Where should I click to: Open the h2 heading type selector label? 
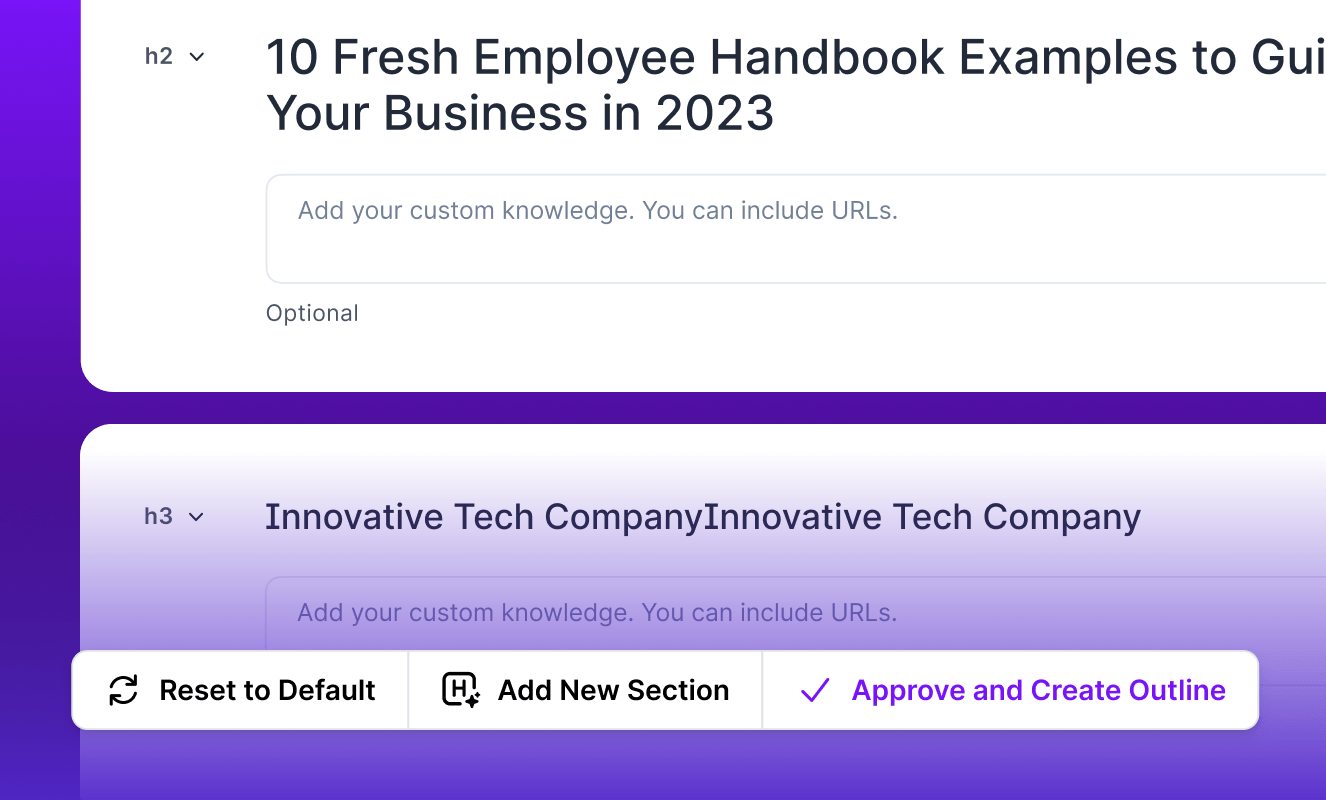tap(159, 57)
